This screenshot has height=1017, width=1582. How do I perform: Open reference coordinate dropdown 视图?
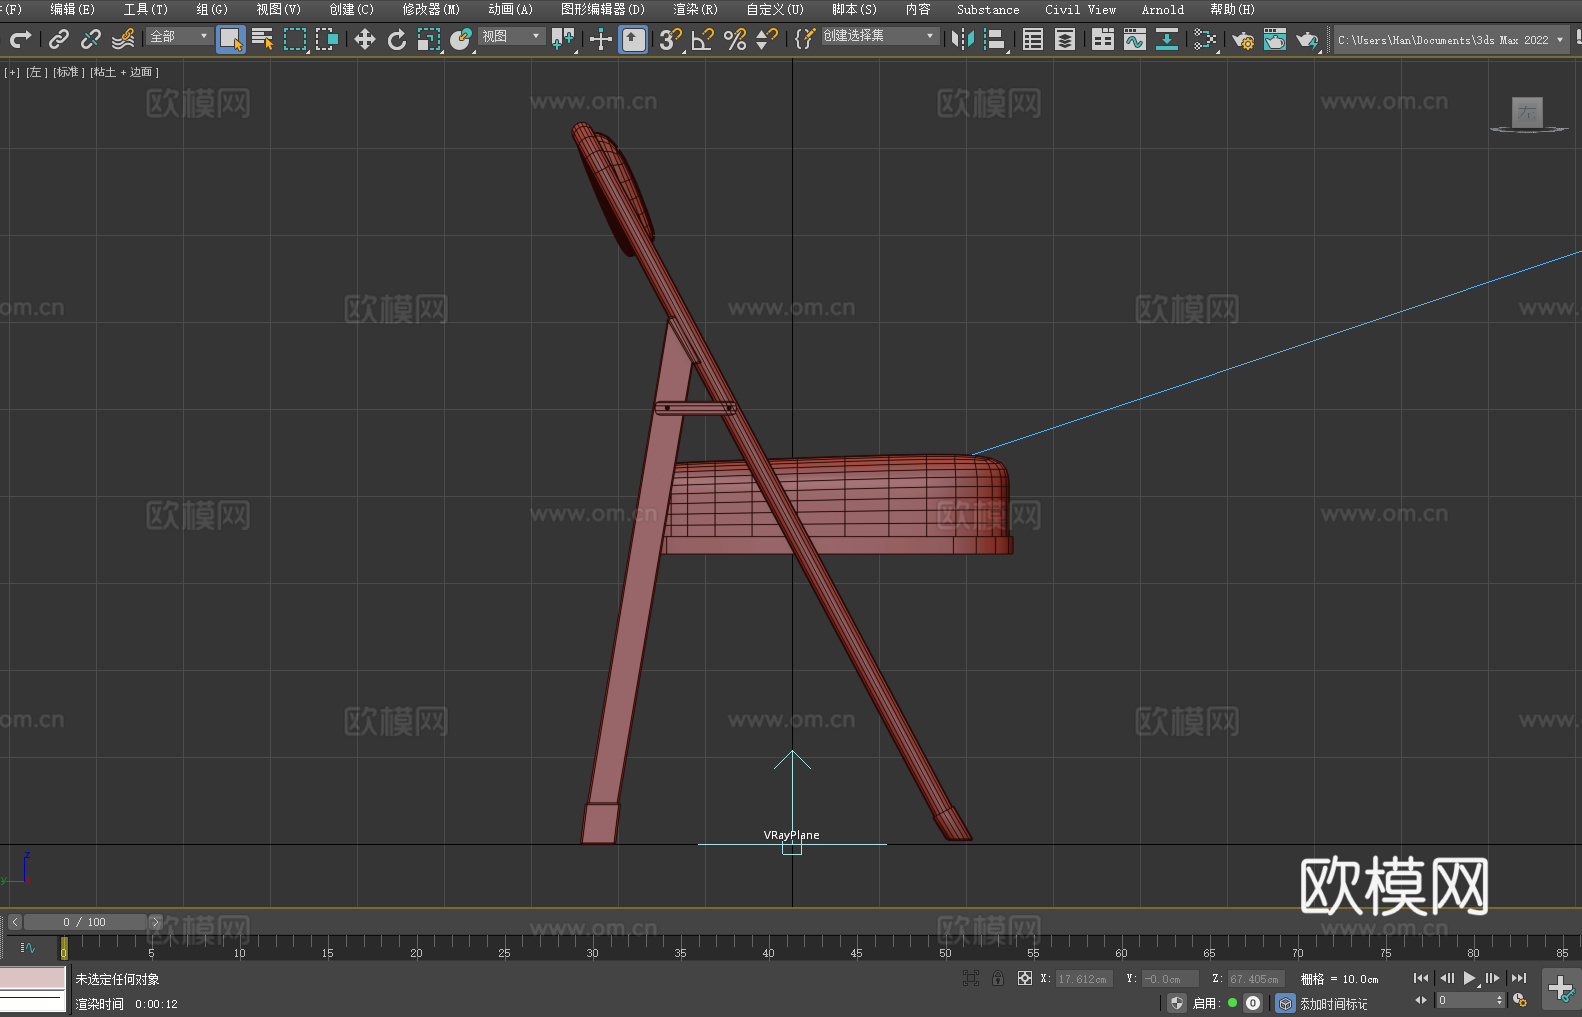coord(511,36)
